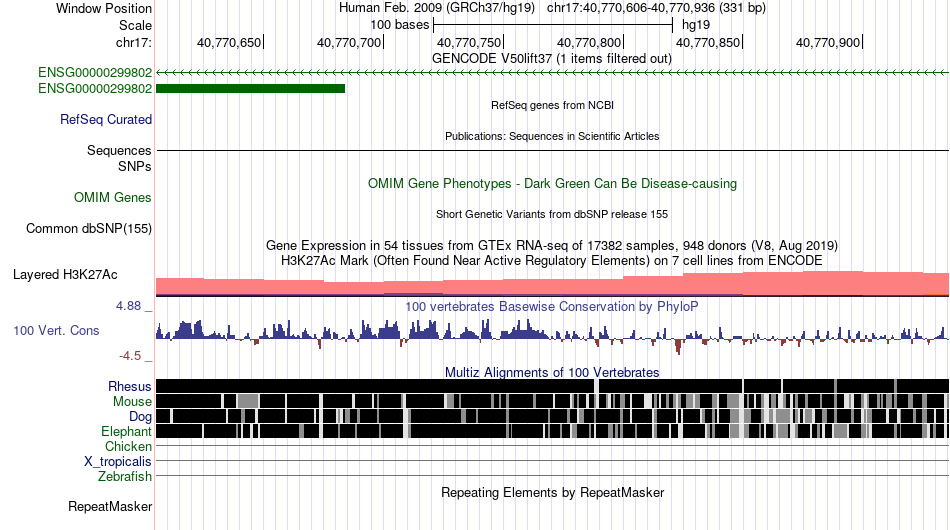The height and width of the screenshot is (530, 950).
Task: Click the 40,770,750 ruler coordinate
Action: click(469, 42)
